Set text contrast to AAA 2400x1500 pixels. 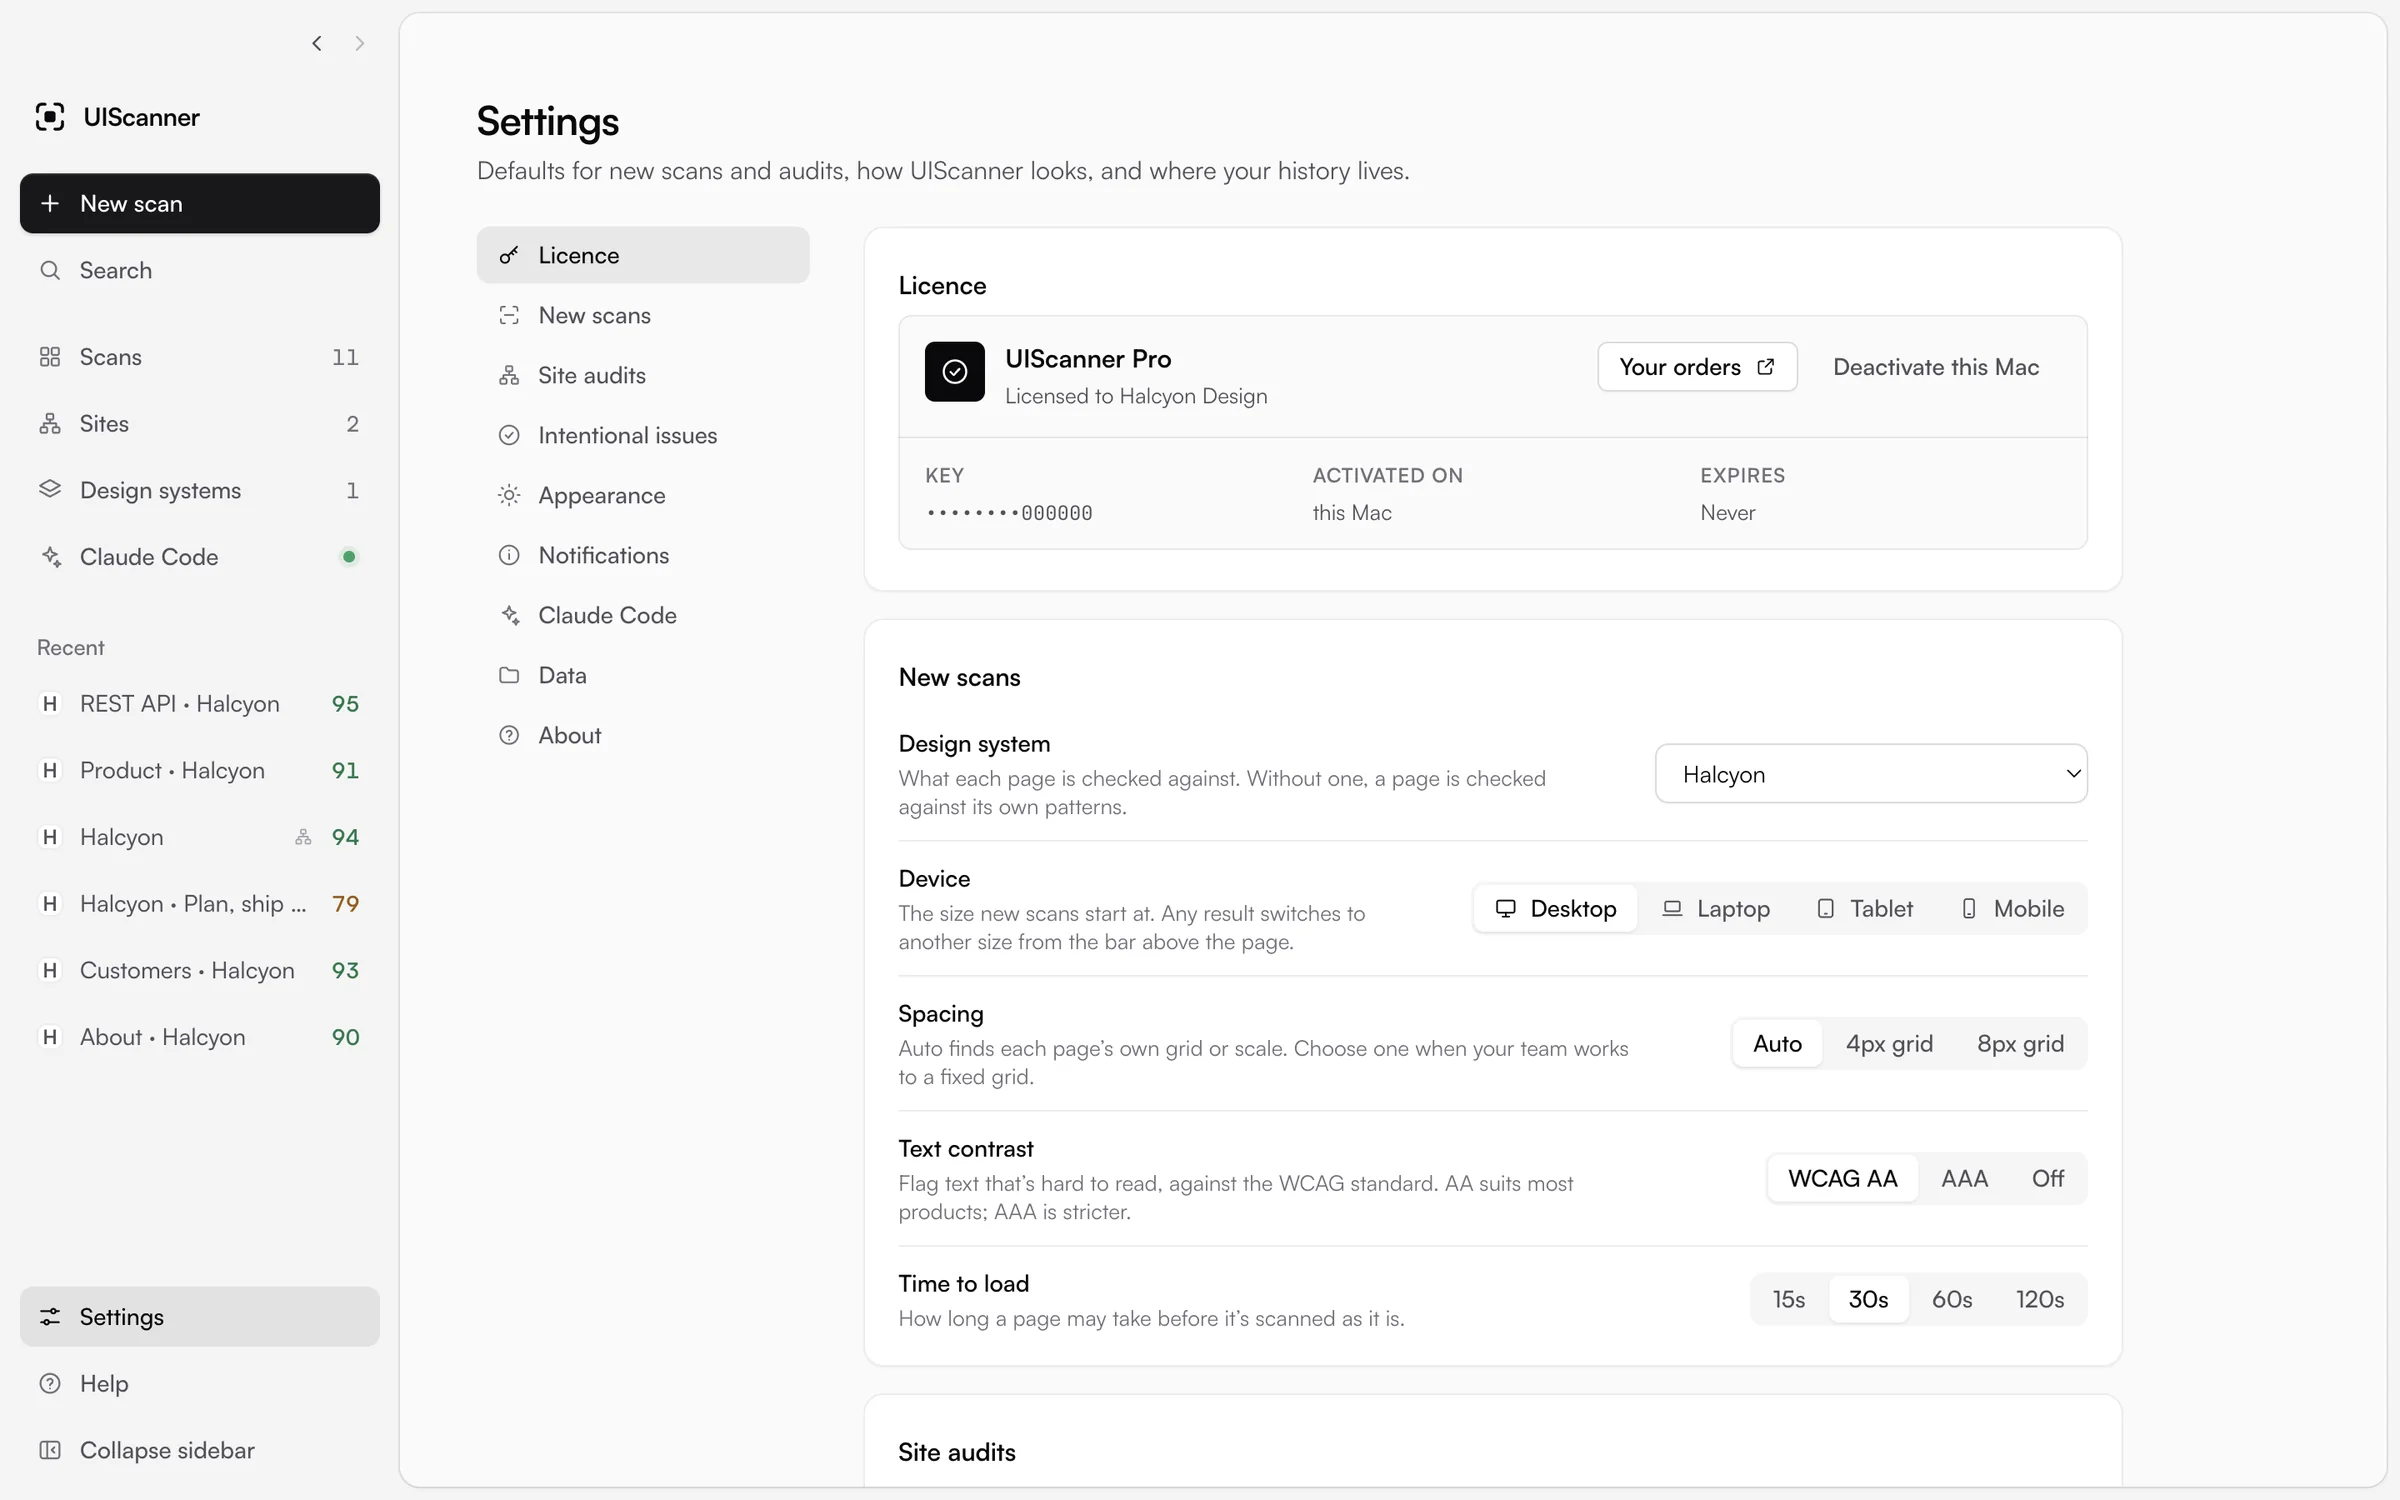point(1964,1178)
